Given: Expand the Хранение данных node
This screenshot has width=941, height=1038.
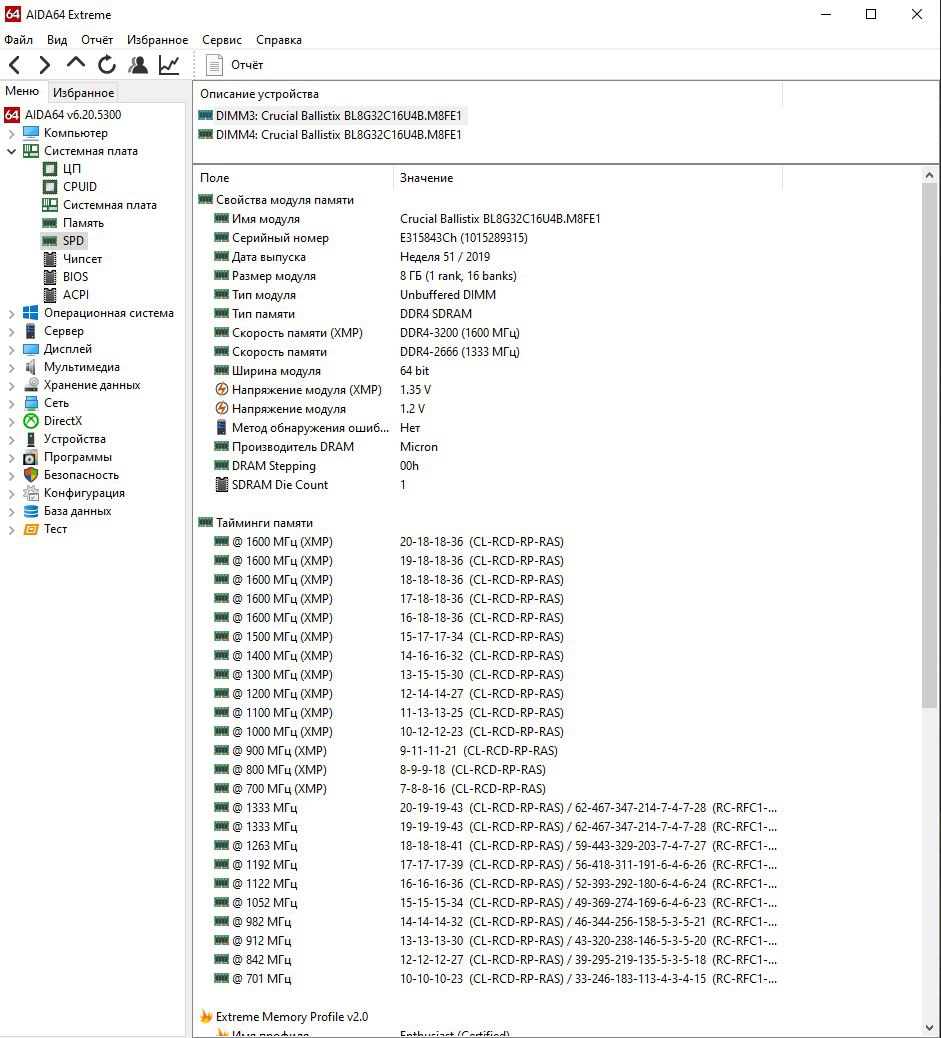Looking at the screenshot, I should [x=11, y=385].
